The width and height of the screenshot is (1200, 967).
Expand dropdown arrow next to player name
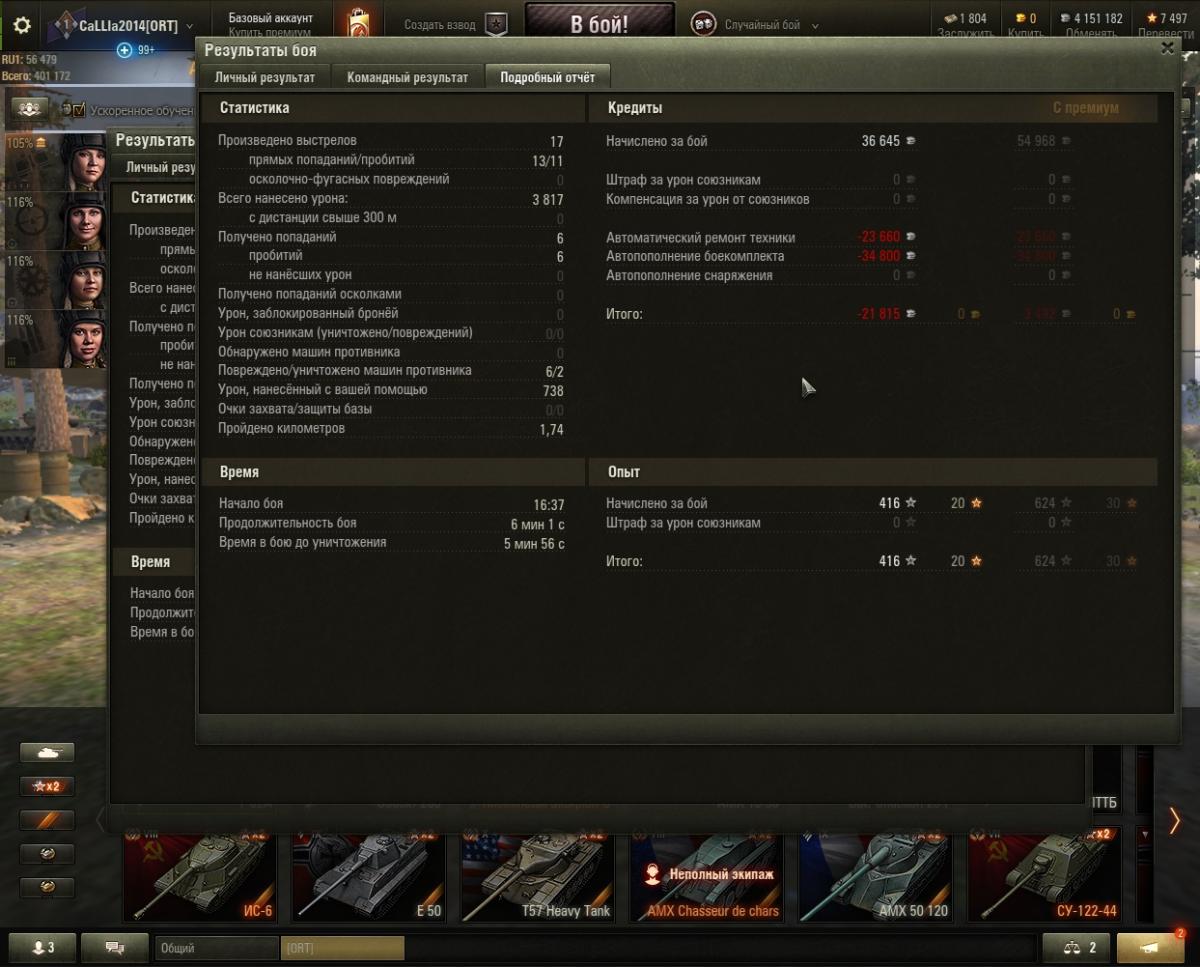(x=190, y=26)
